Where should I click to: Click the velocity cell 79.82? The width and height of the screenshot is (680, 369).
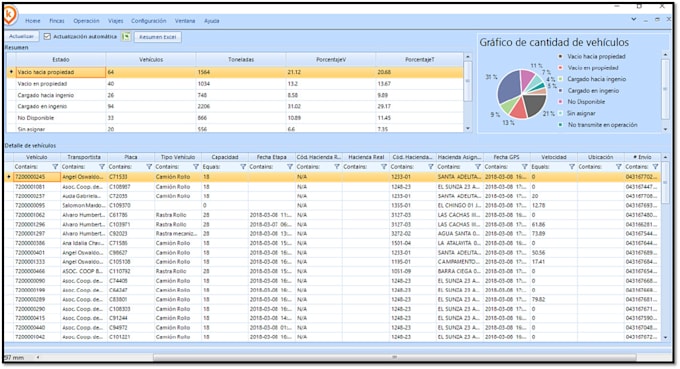click(554, 300)
